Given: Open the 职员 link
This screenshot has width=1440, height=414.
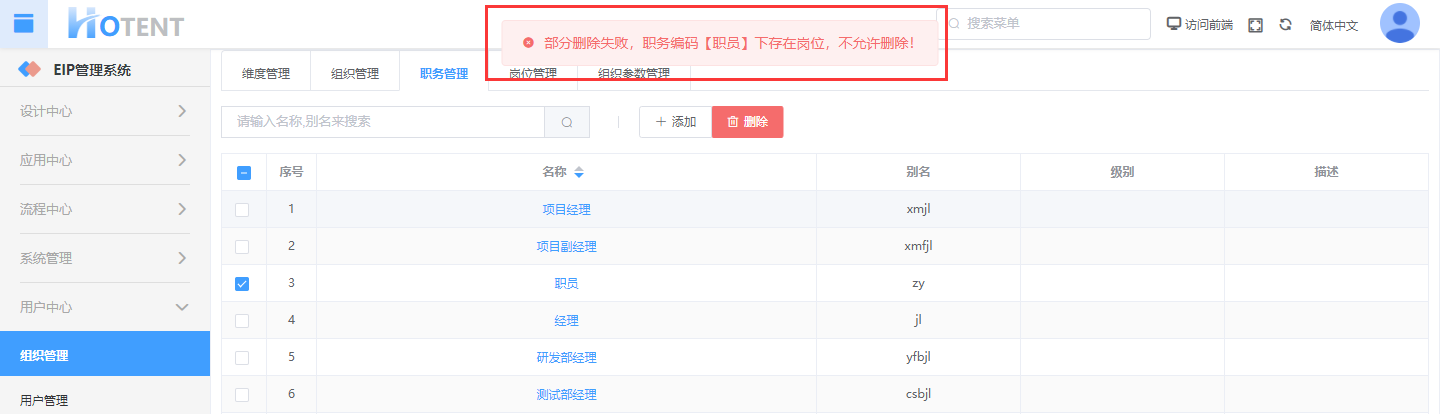Looking at the screenshot, I should click(566, 284).
